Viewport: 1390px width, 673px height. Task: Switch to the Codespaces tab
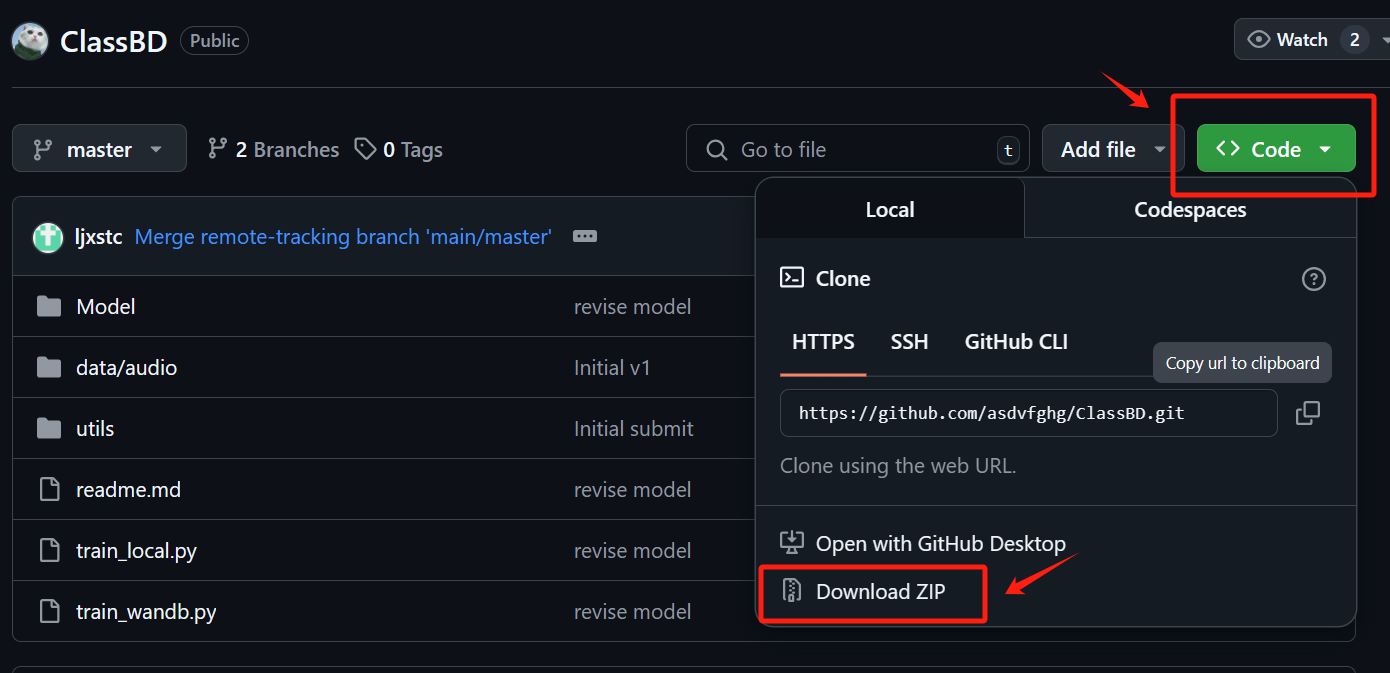click(x=1190, y=209)
